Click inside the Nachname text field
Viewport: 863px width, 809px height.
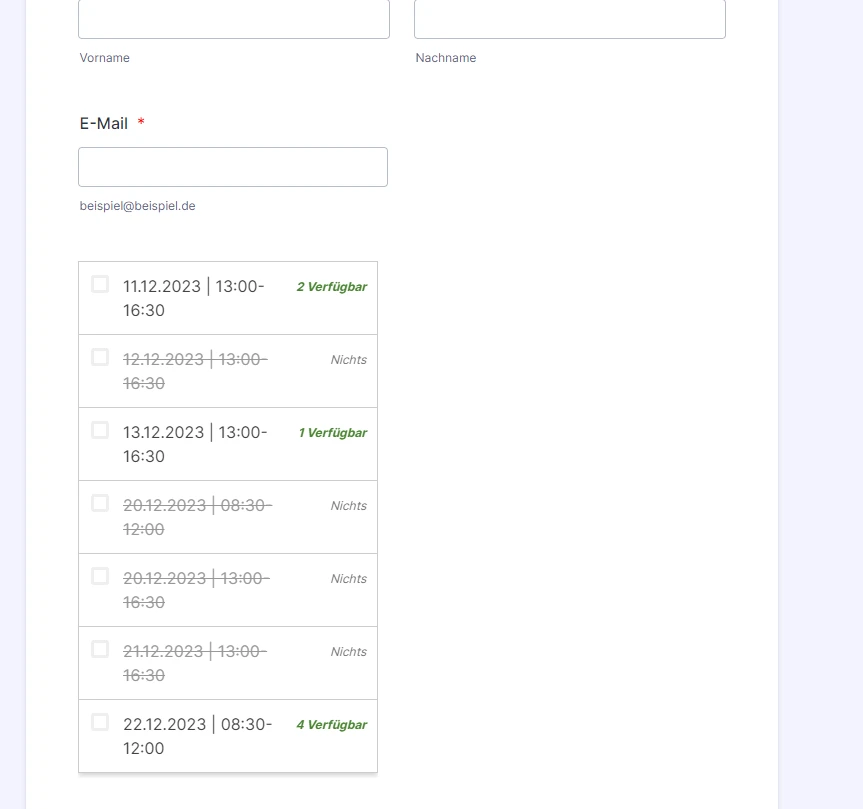coord(569,18)
